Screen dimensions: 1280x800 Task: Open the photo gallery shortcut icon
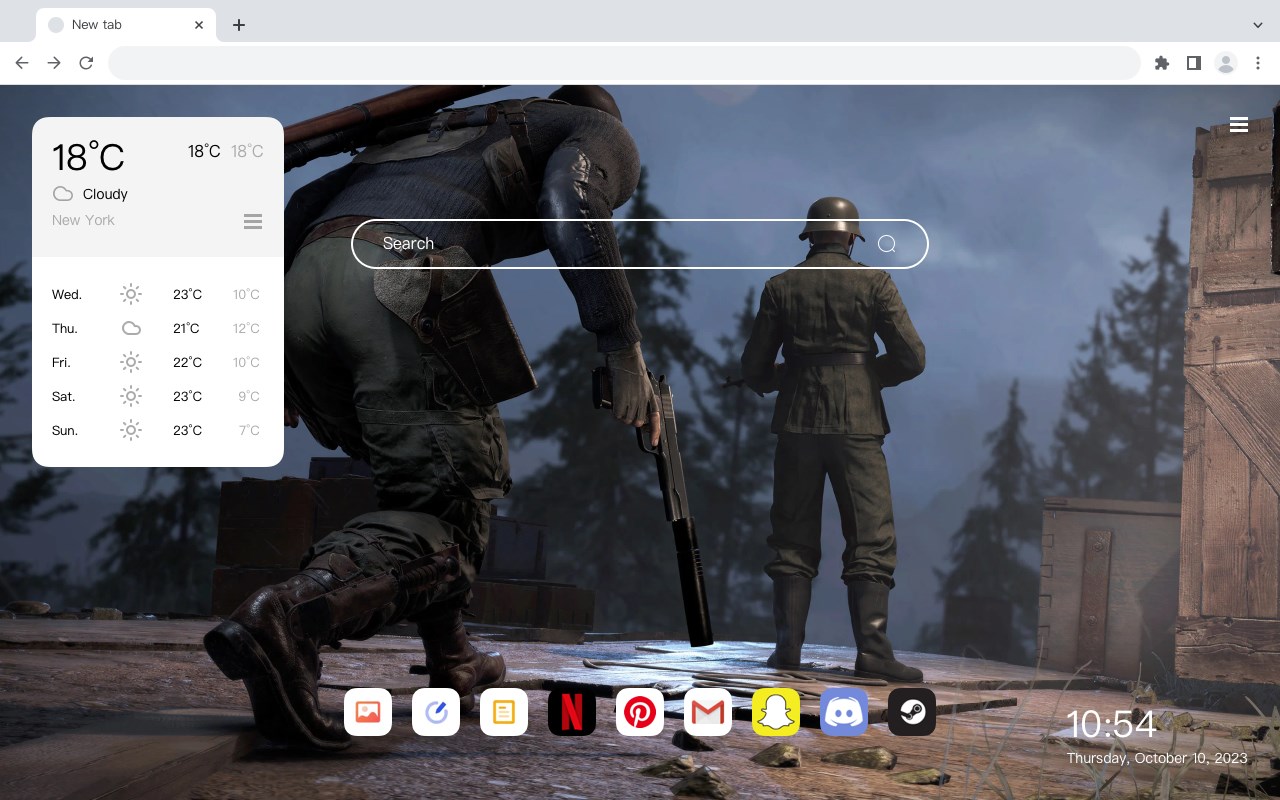coord(368,712)
